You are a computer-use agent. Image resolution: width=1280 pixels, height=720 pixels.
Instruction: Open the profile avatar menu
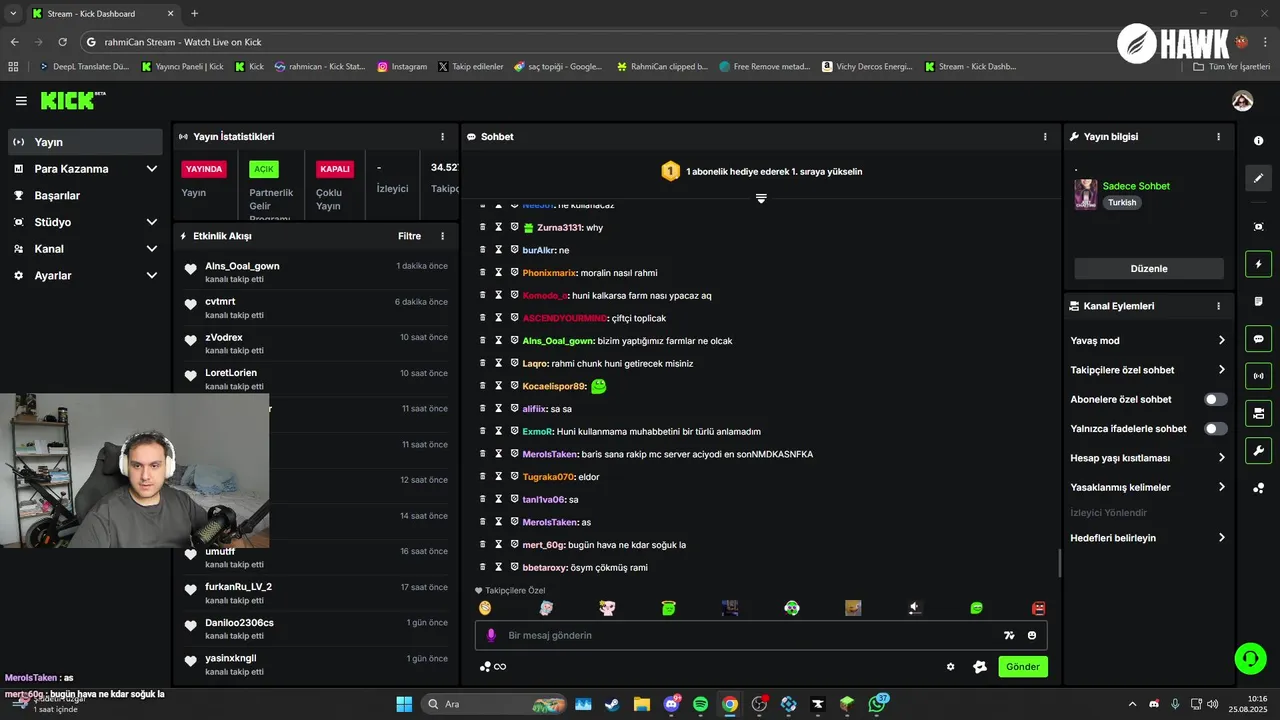coord(1242,101)
